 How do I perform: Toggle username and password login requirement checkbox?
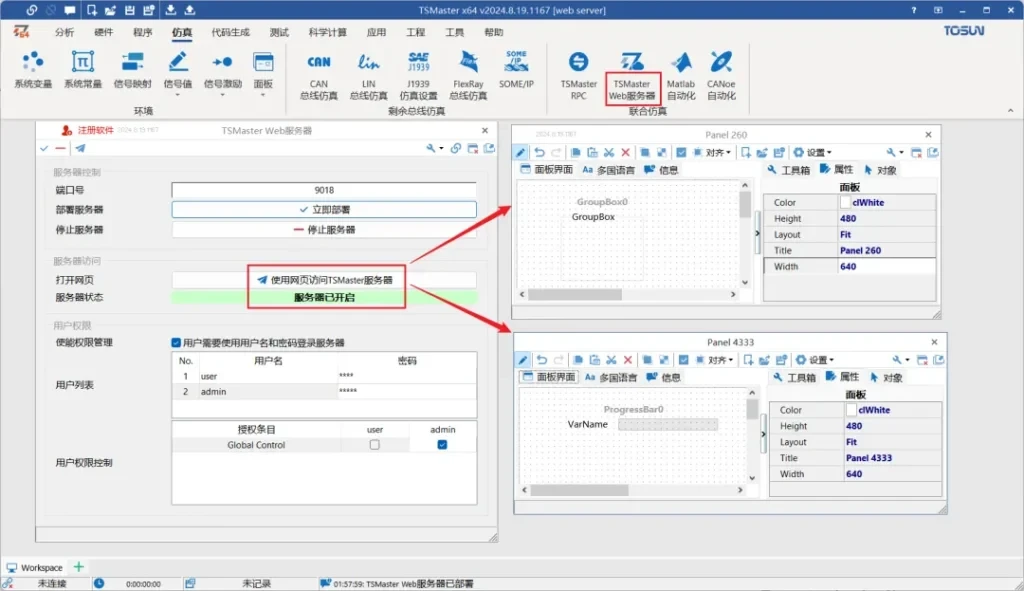point(177,343)
